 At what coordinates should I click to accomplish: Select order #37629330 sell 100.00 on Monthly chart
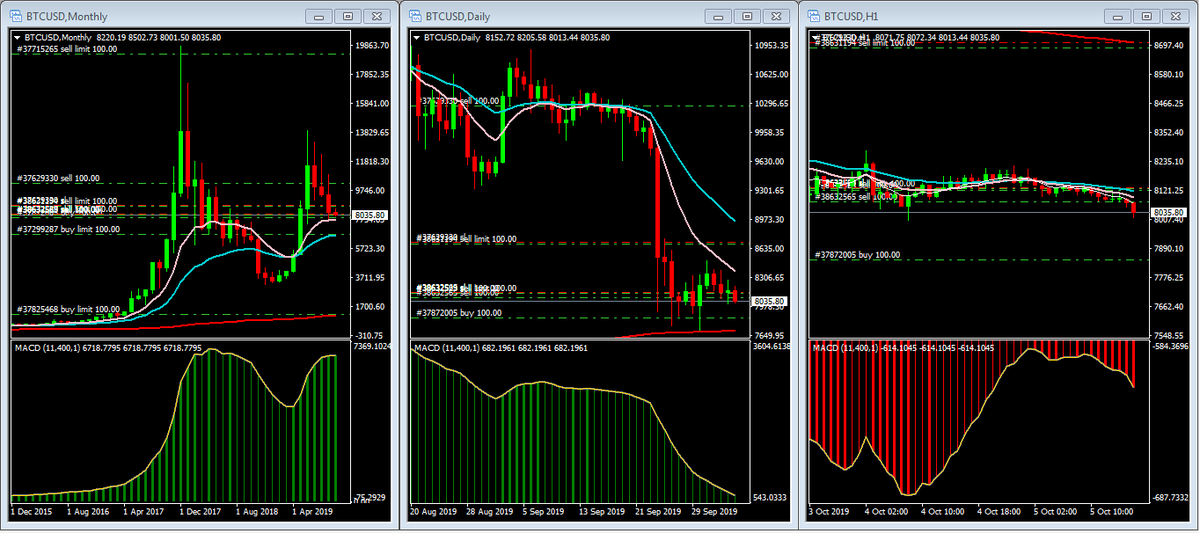point(58,178)
